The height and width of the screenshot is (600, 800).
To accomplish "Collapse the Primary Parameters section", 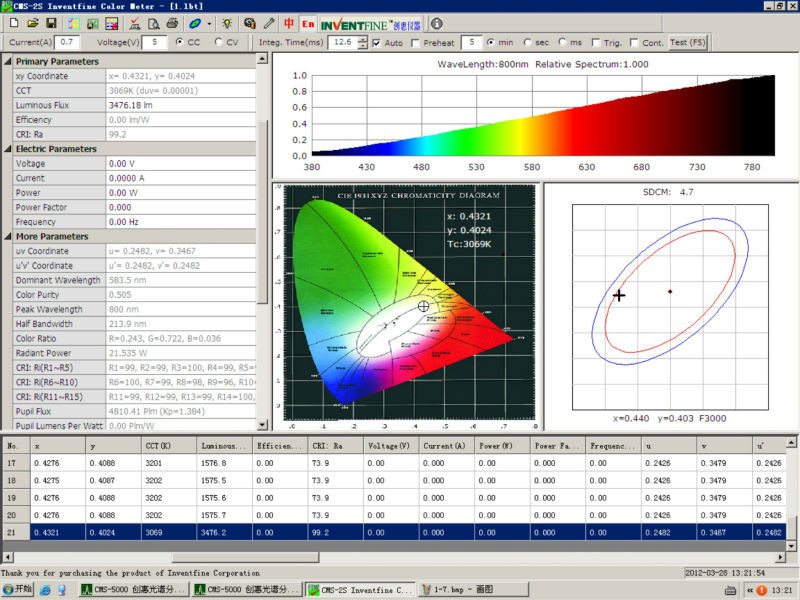I will pos(8,60).
